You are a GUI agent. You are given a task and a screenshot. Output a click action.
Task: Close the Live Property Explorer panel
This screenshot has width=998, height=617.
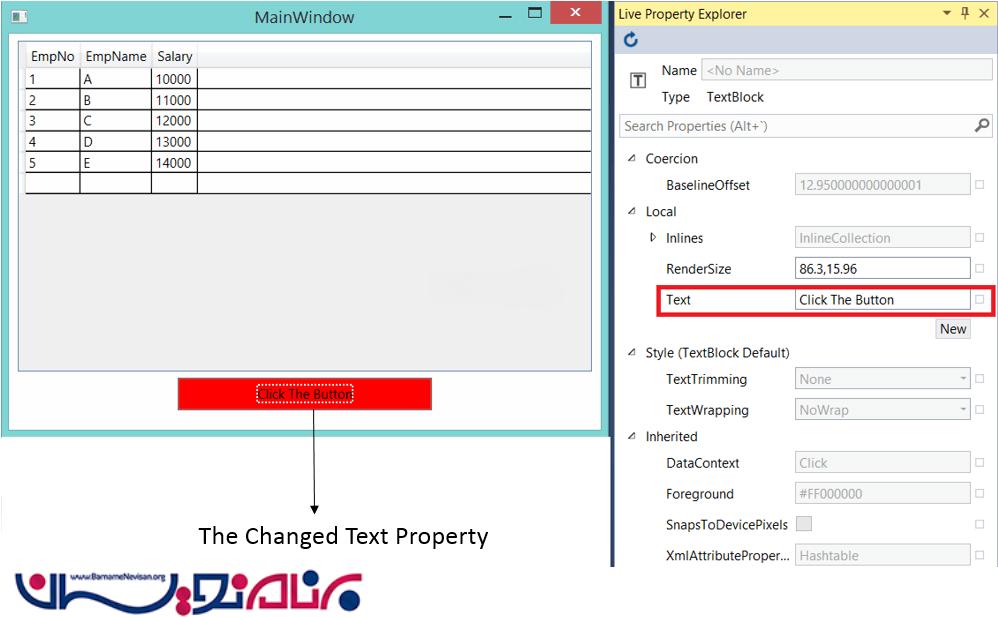(983, 13)
